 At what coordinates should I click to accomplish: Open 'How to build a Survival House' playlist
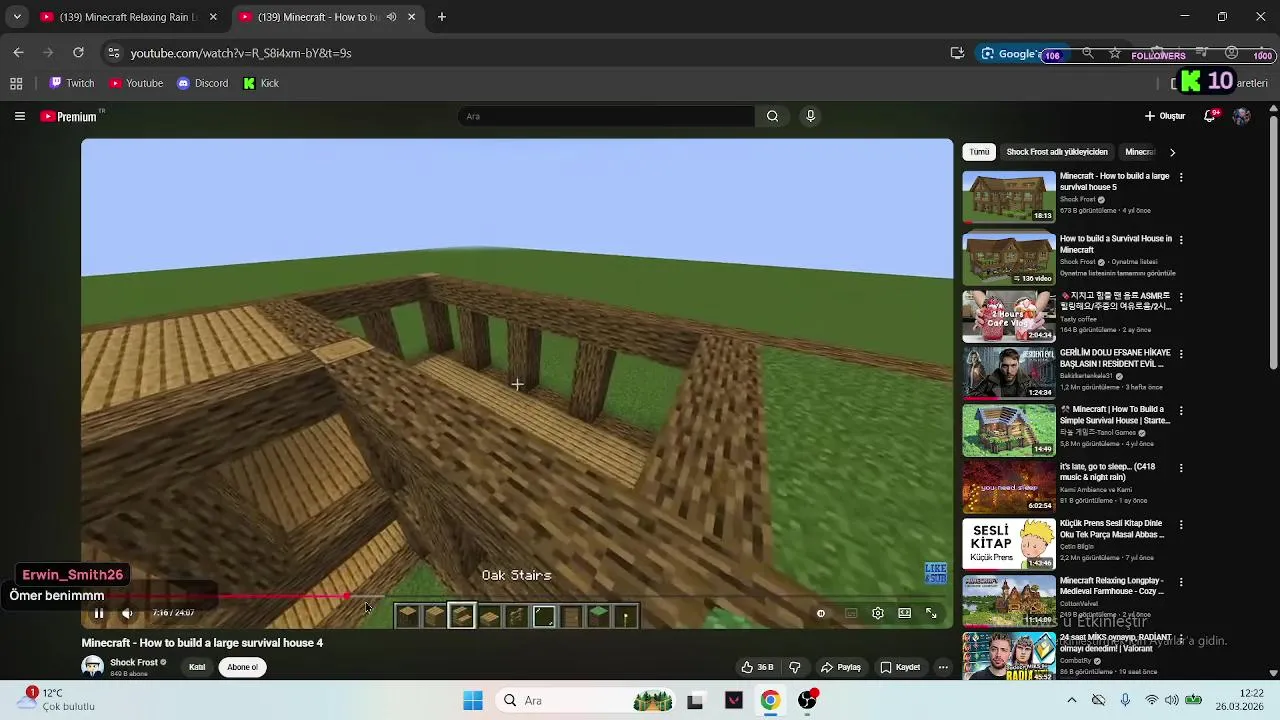coord(1009,258)
